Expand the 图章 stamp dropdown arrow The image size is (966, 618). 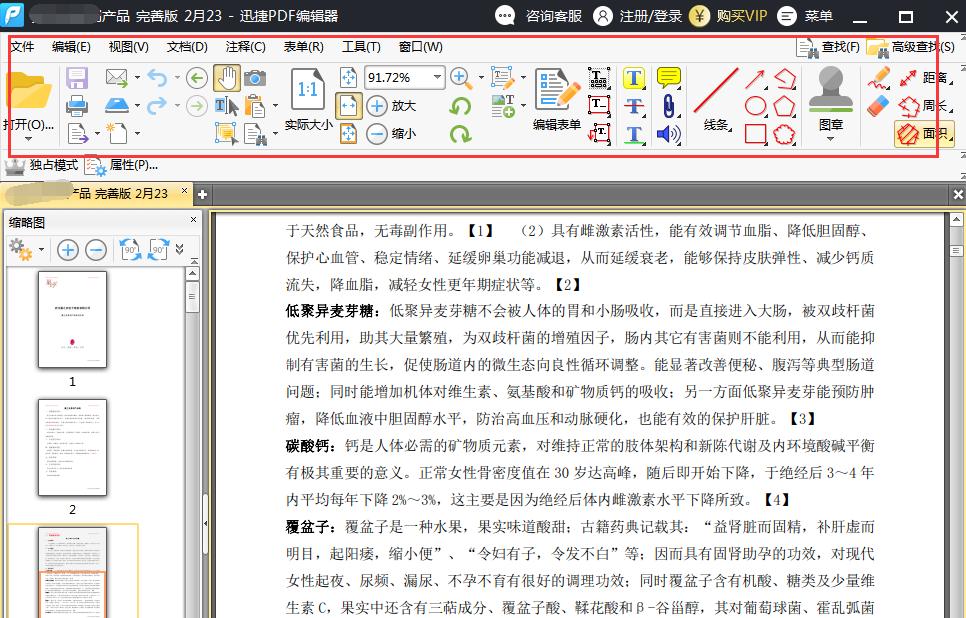(x=829, y=138)
